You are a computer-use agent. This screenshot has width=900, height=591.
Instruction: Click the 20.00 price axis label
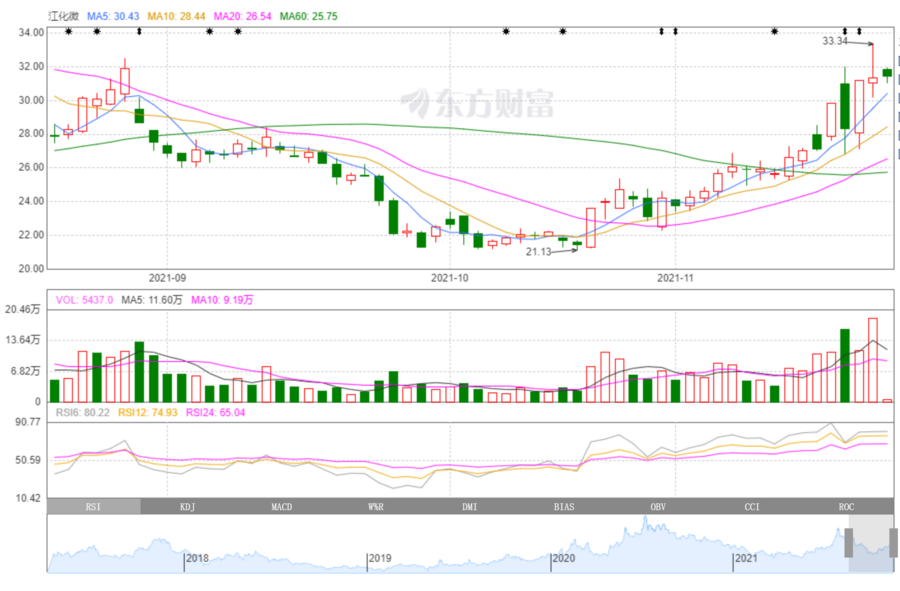tap(31, 269)
